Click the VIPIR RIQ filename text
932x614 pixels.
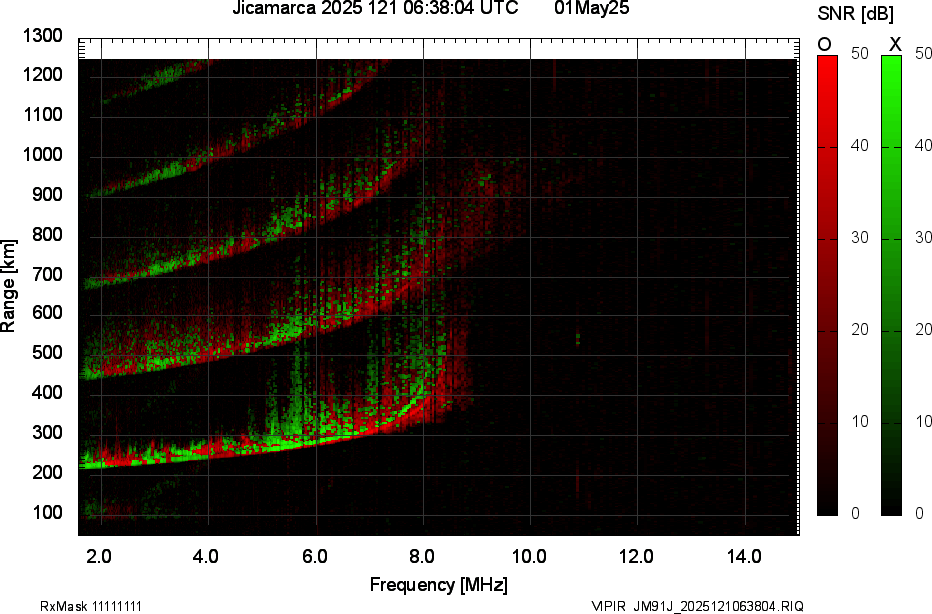click(x=697, y=606)
